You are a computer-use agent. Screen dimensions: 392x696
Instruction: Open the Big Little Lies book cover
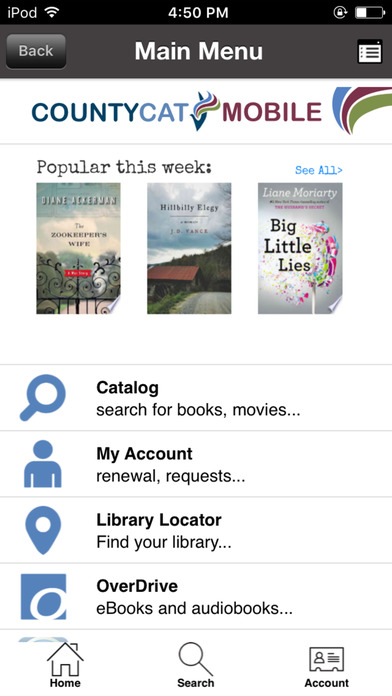click(x=300, y=249)
